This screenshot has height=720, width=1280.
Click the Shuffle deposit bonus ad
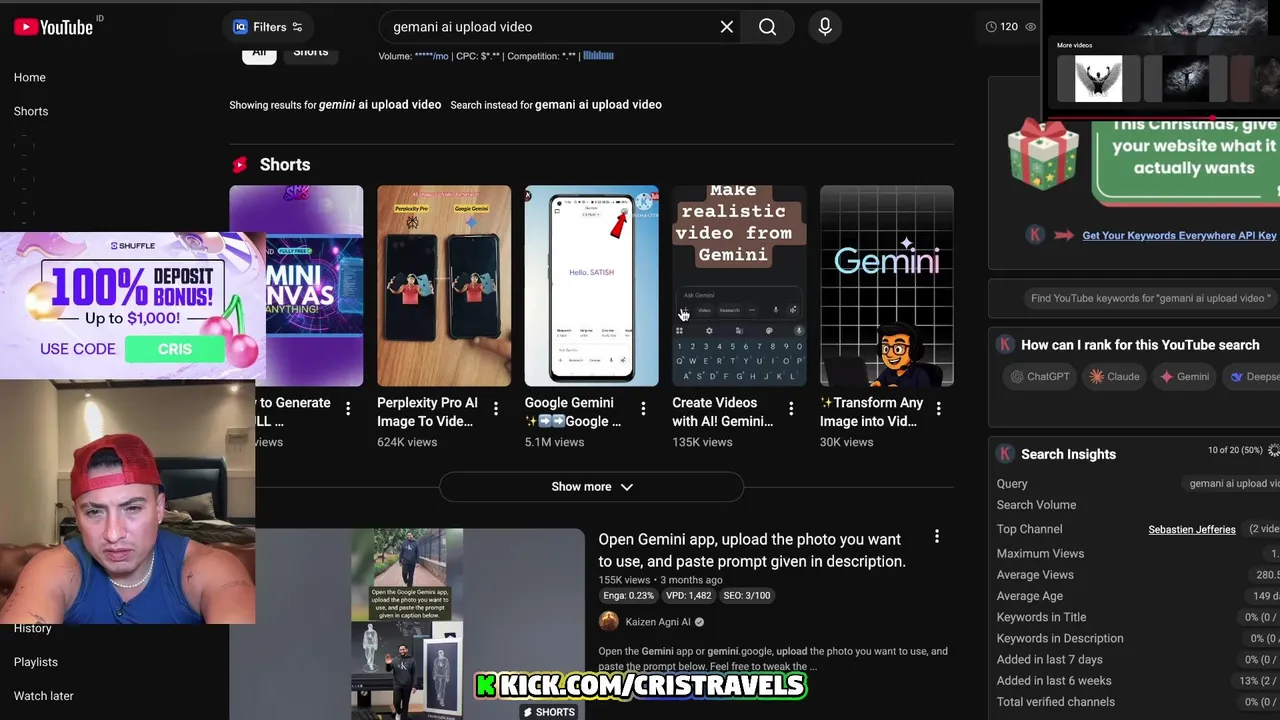point(134,306)
